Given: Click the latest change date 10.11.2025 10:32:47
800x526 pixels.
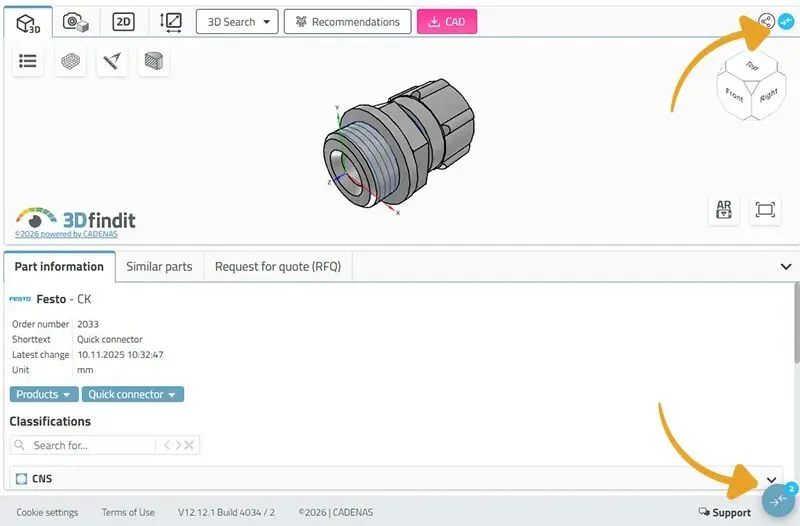Looking at the screenshot, I should coord(120,355).
